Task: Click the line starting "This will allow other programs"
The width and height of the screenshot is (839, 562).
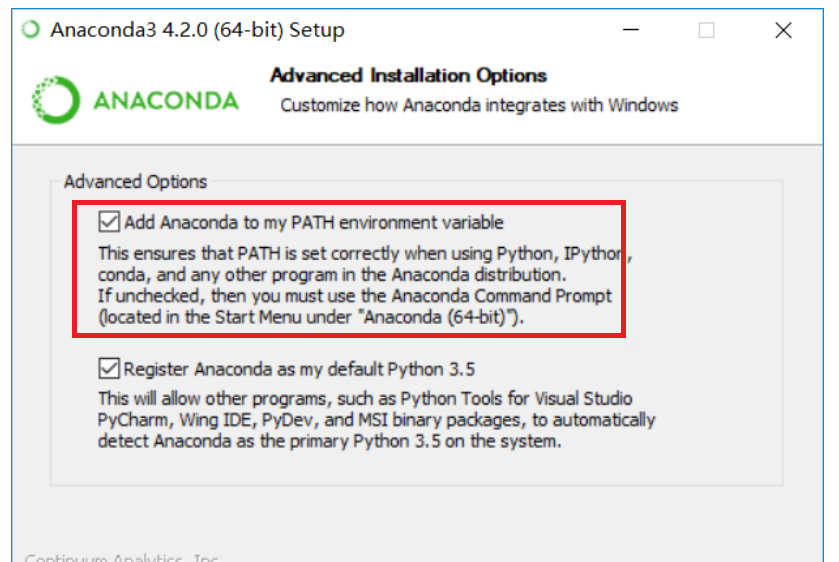Action: click(x=364, y=399)
